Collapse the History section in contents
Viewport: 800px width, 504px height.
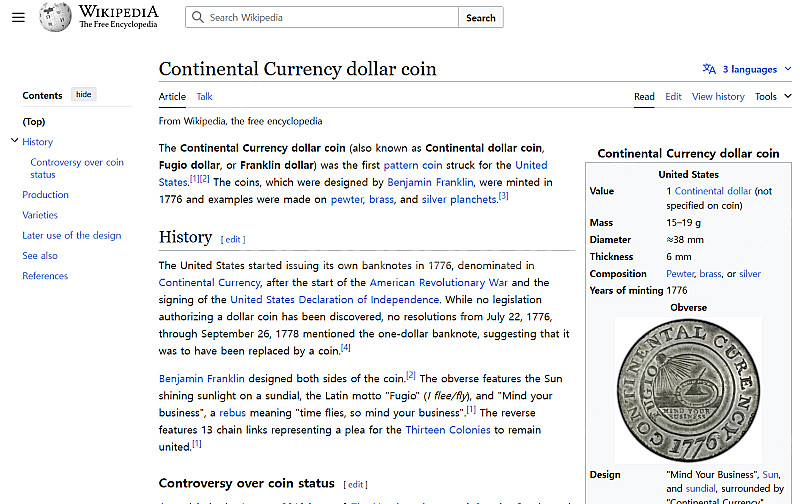(x=14, y=141)
